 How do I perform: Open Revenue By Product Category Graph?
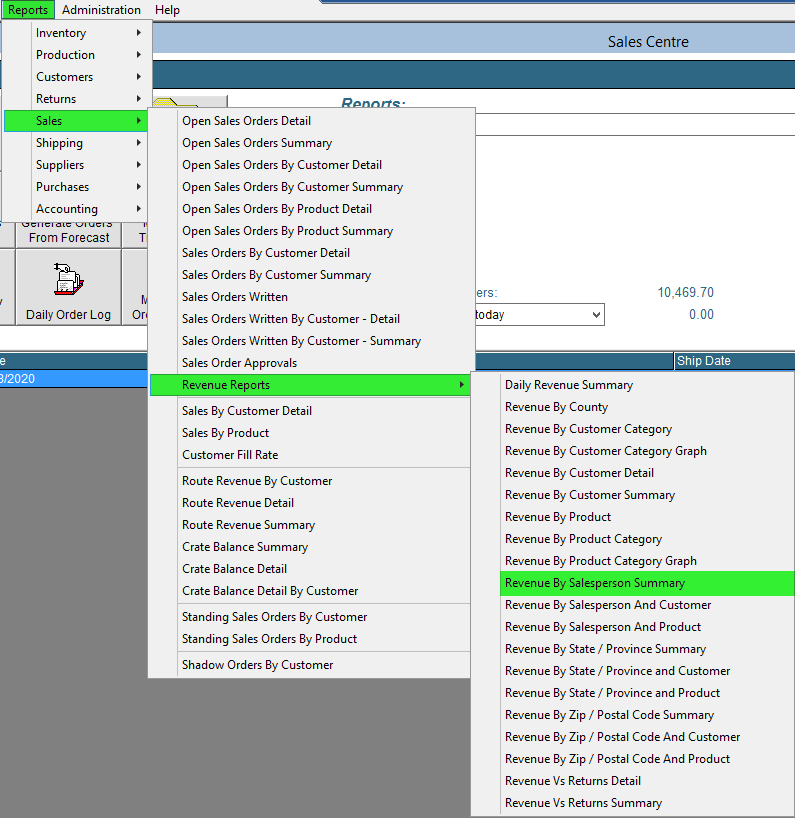coord(633,561)
